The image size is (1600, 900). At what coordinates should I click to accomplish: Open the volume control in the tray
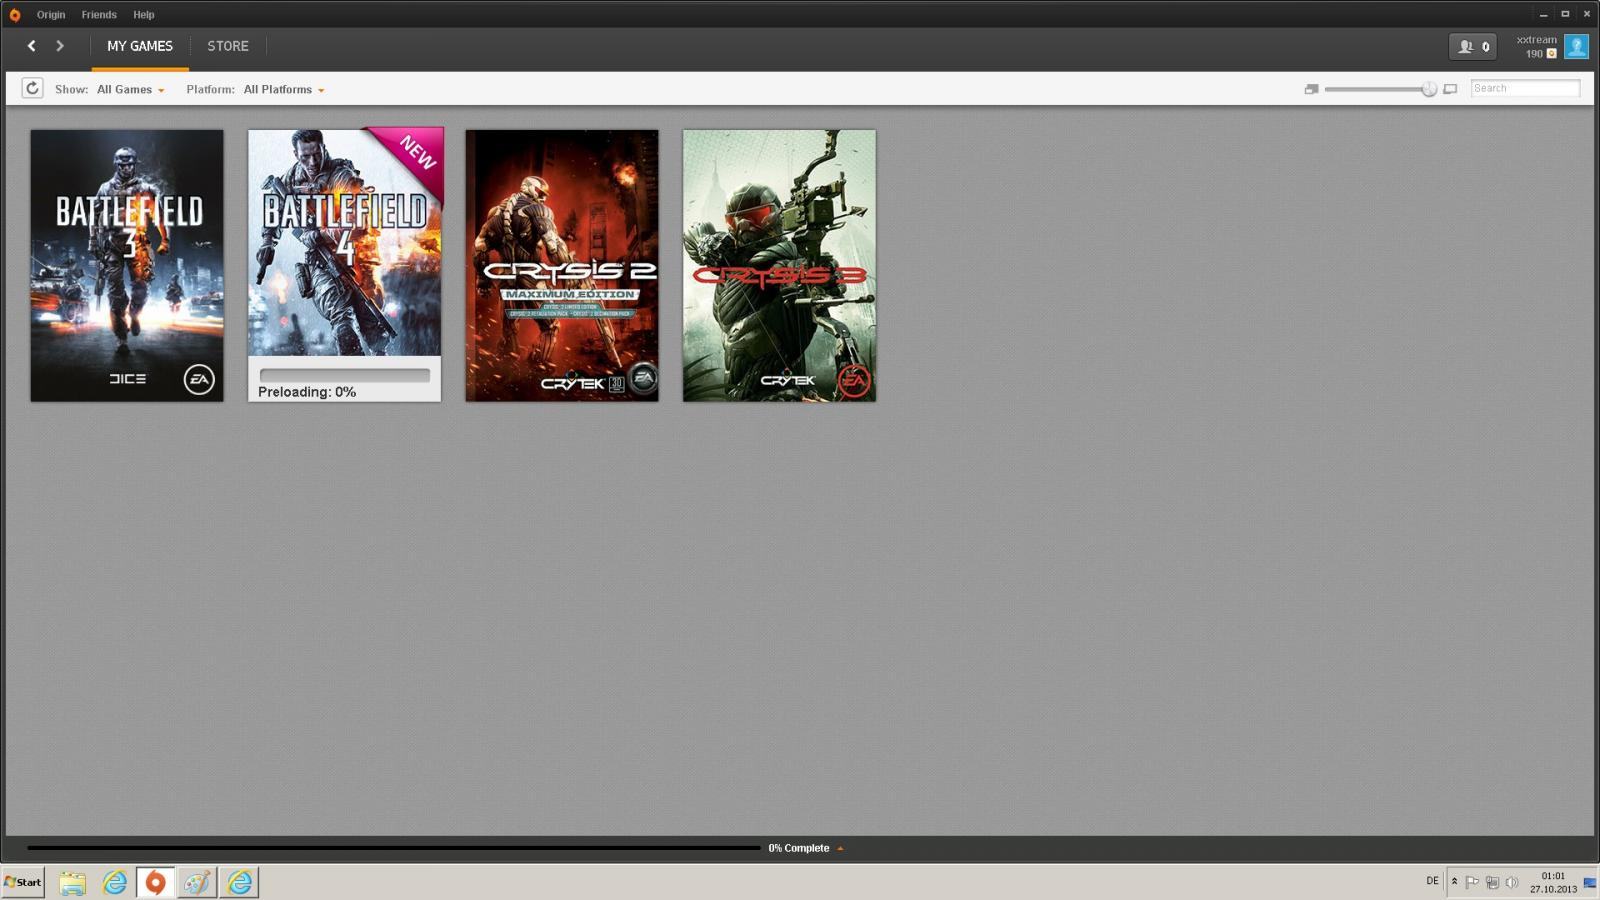click(1512, 882)
